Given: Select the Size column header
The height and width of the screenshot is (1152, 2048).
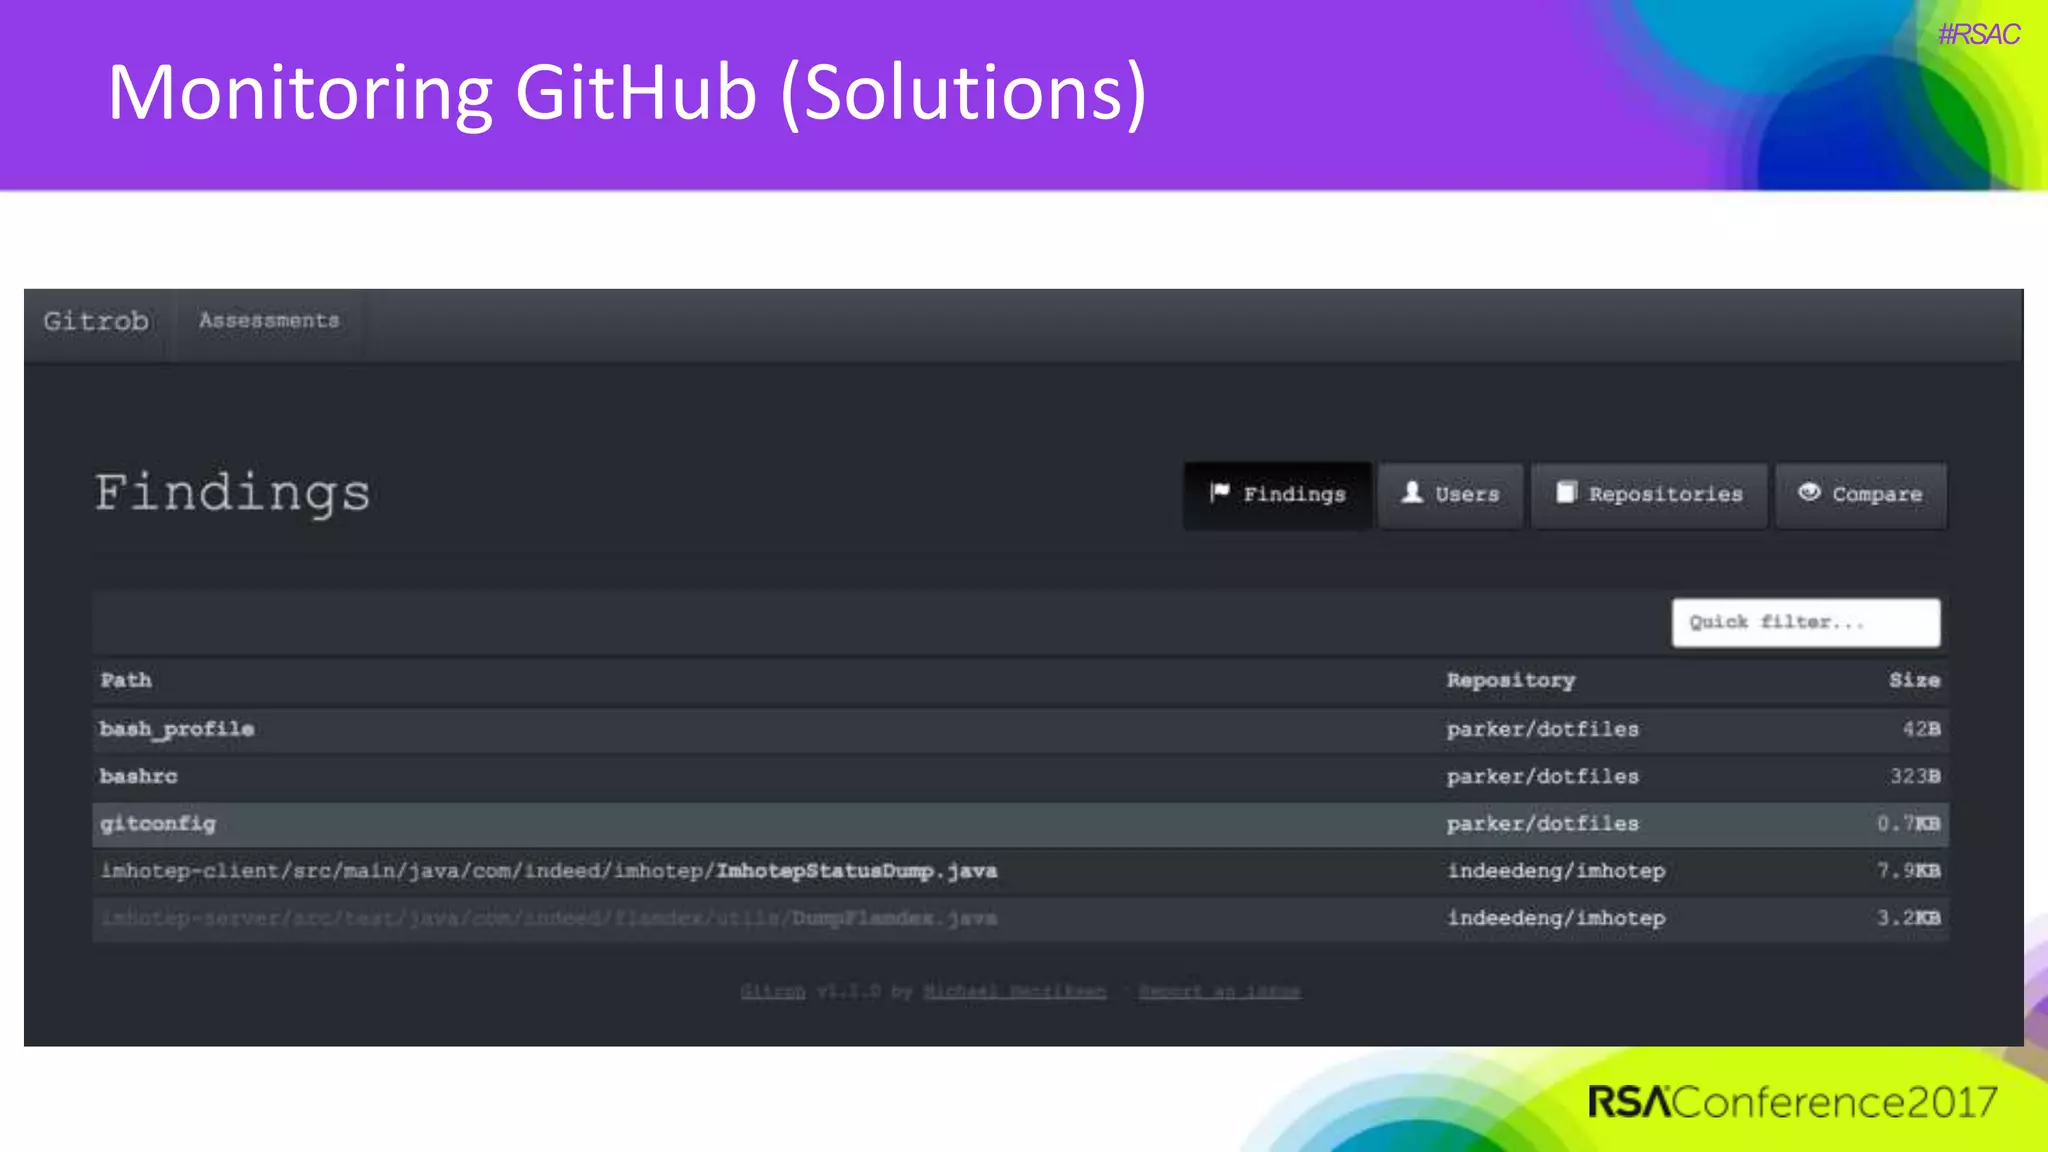Looking at the screenshot, I should click(1914, 681).
